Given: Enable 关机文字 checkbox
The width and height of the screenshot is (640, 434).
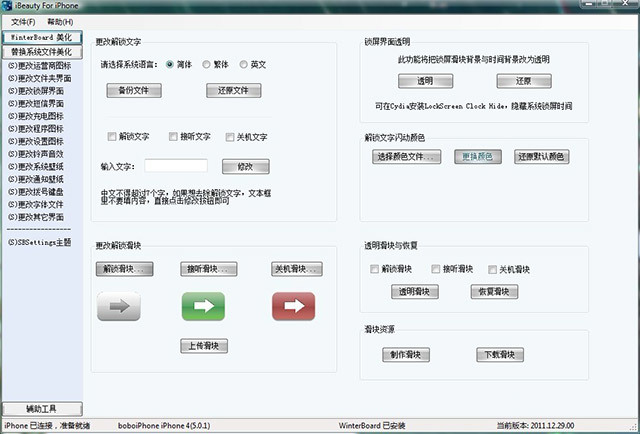Looking at the screenshot, I should coord(230,137).
